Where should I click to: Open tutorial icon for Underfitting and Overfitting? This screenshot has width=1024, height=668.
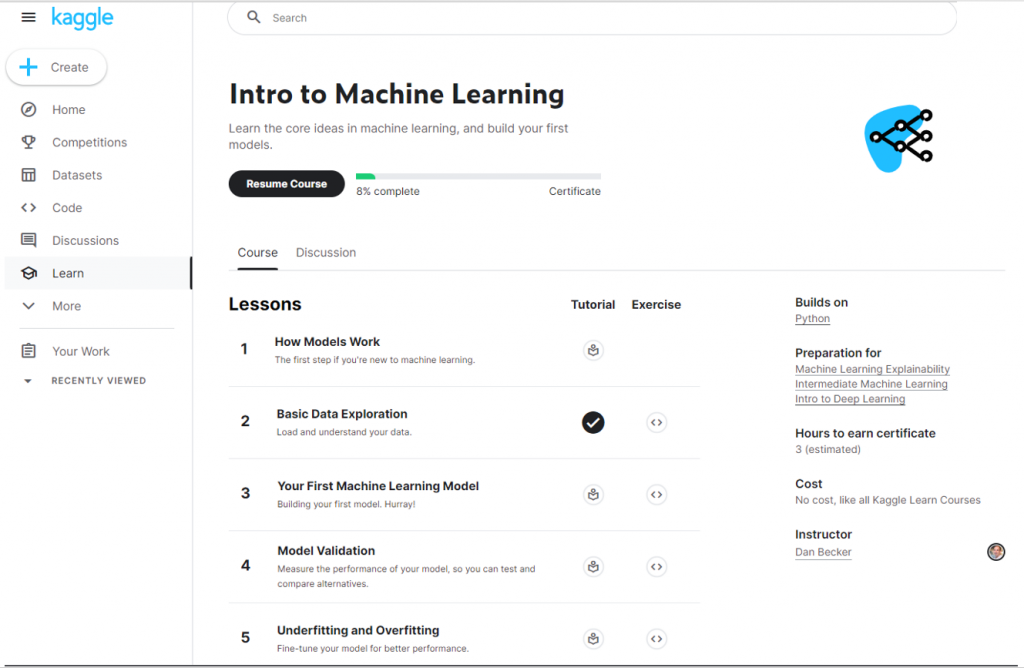point(593,638)
